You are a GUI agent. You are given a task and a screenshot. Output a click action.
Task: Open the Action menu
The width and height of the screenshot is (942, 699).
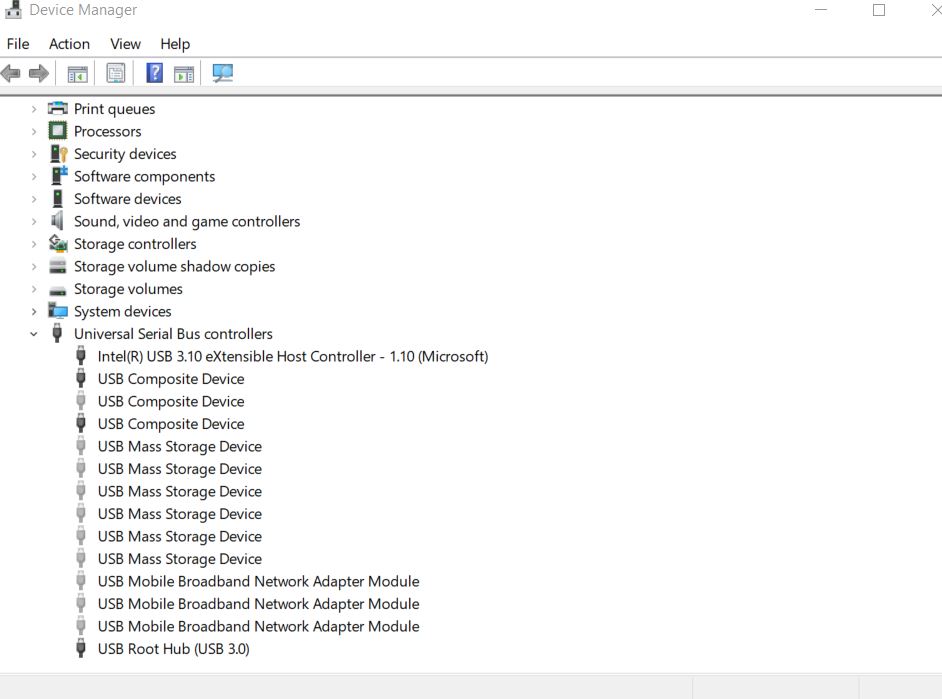click(x=69, y=44)
